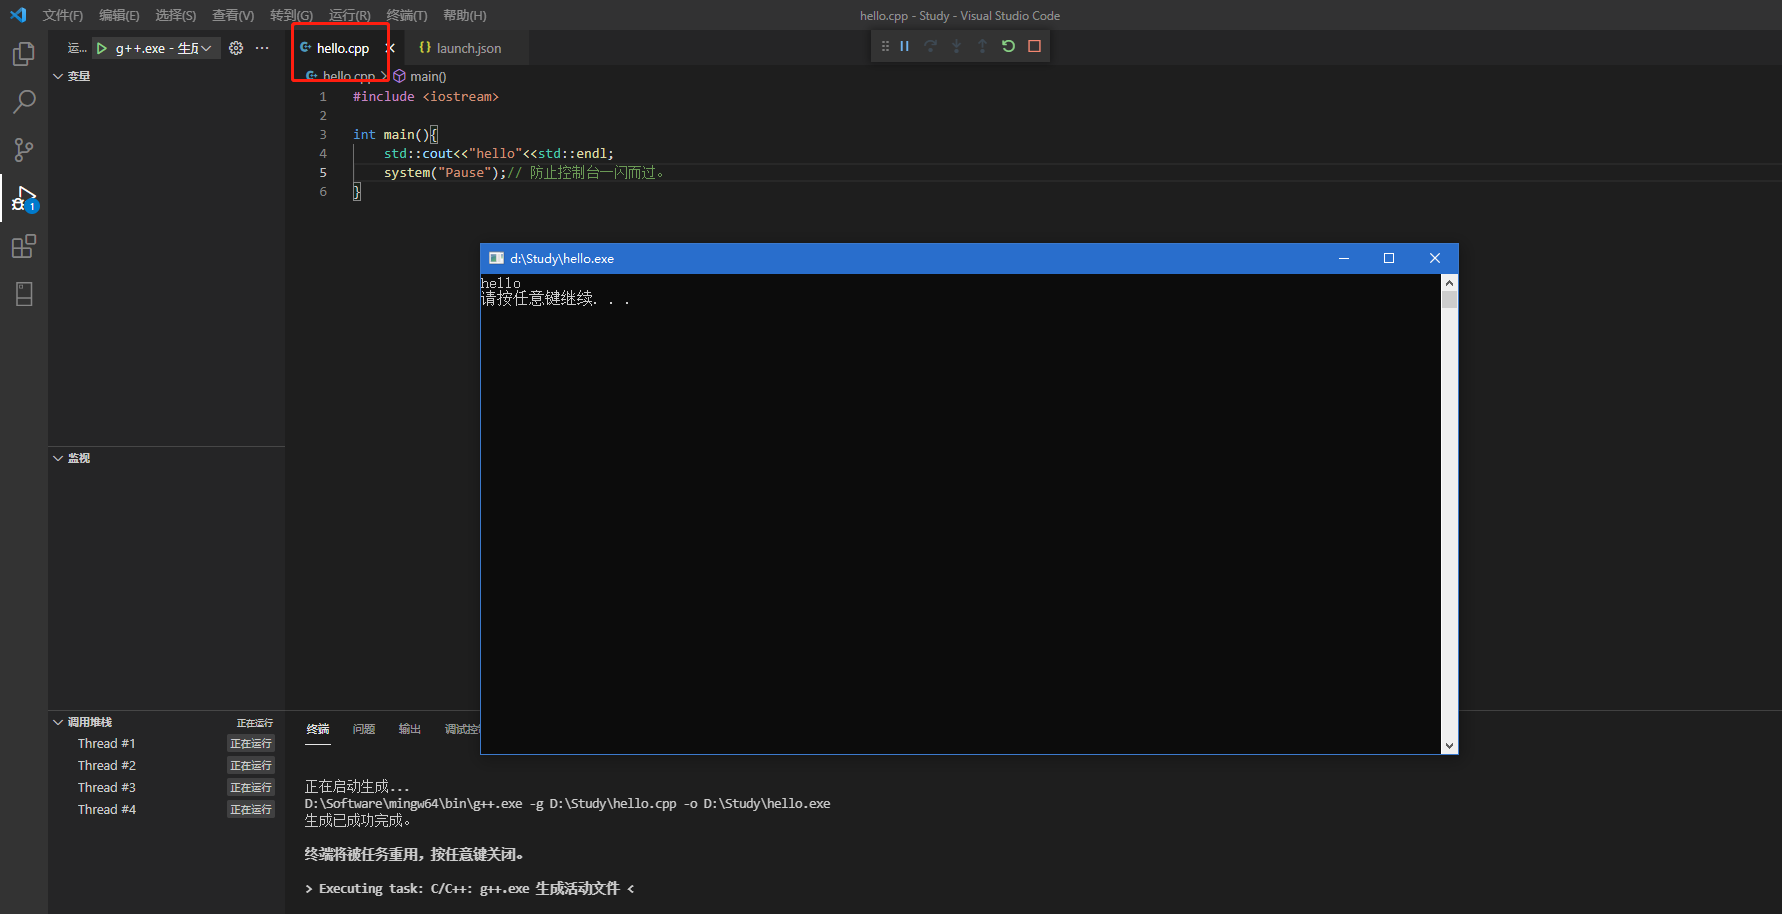Click the std::cout hello code line
This screenshot has height=914, width=1782.
(499, 153)
